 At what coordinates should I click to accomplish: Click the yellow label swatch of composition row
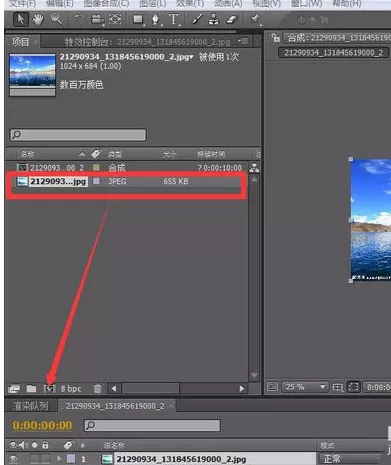click(96, 167)
